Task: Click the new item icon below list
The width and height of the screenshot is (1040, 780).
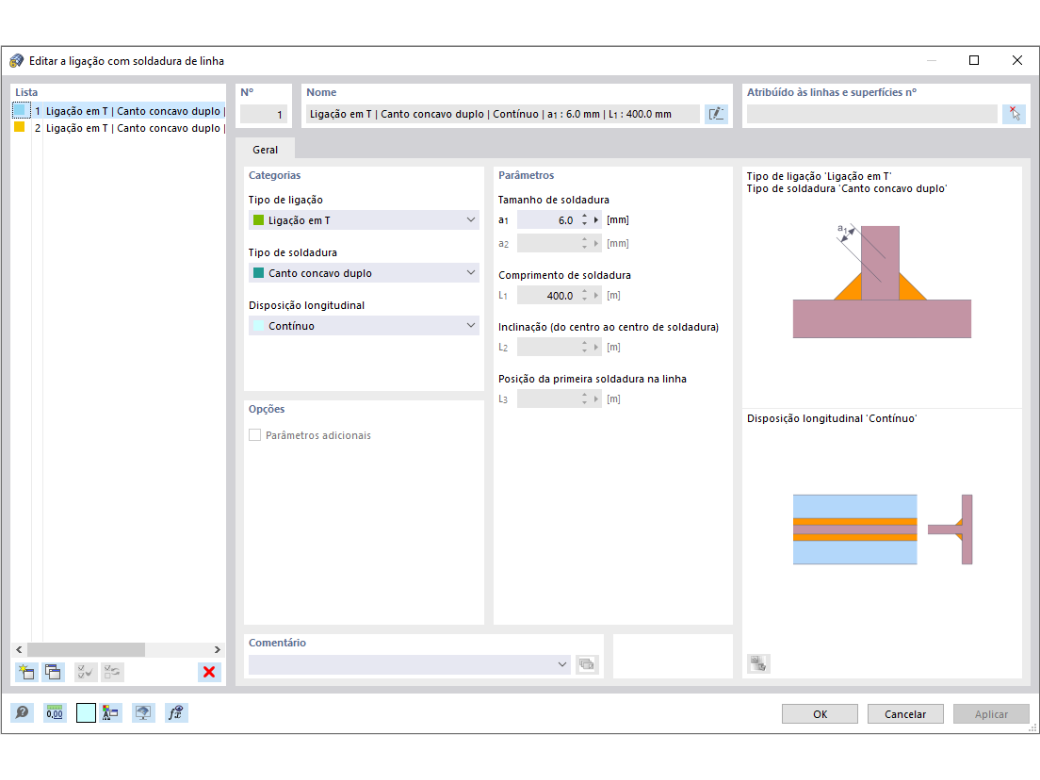Action: coord(27,672)
